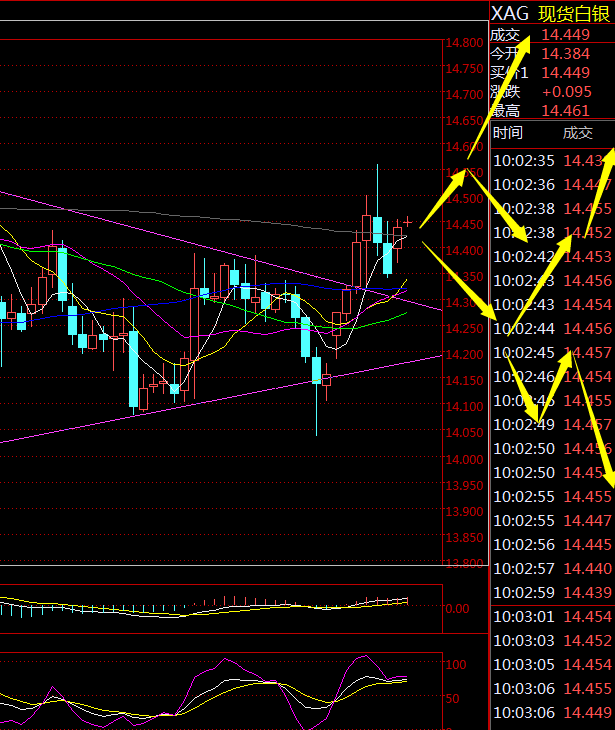
Task: Click the 14.450 label on the price axis
Action: (464, 225)
